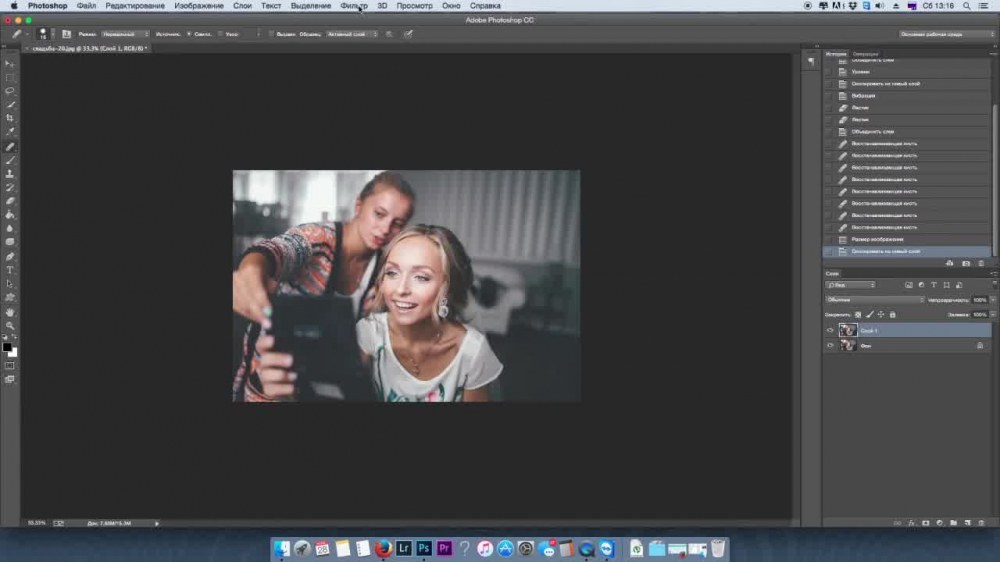
Task: Hide the Слой 1 layer
Action: coord(830,330)
